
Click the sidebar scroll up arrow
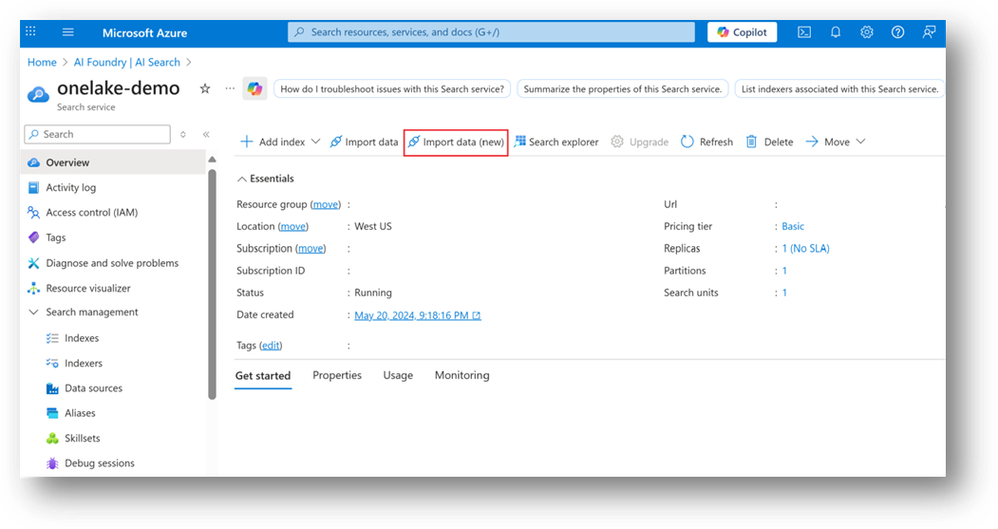click(212, 159)
